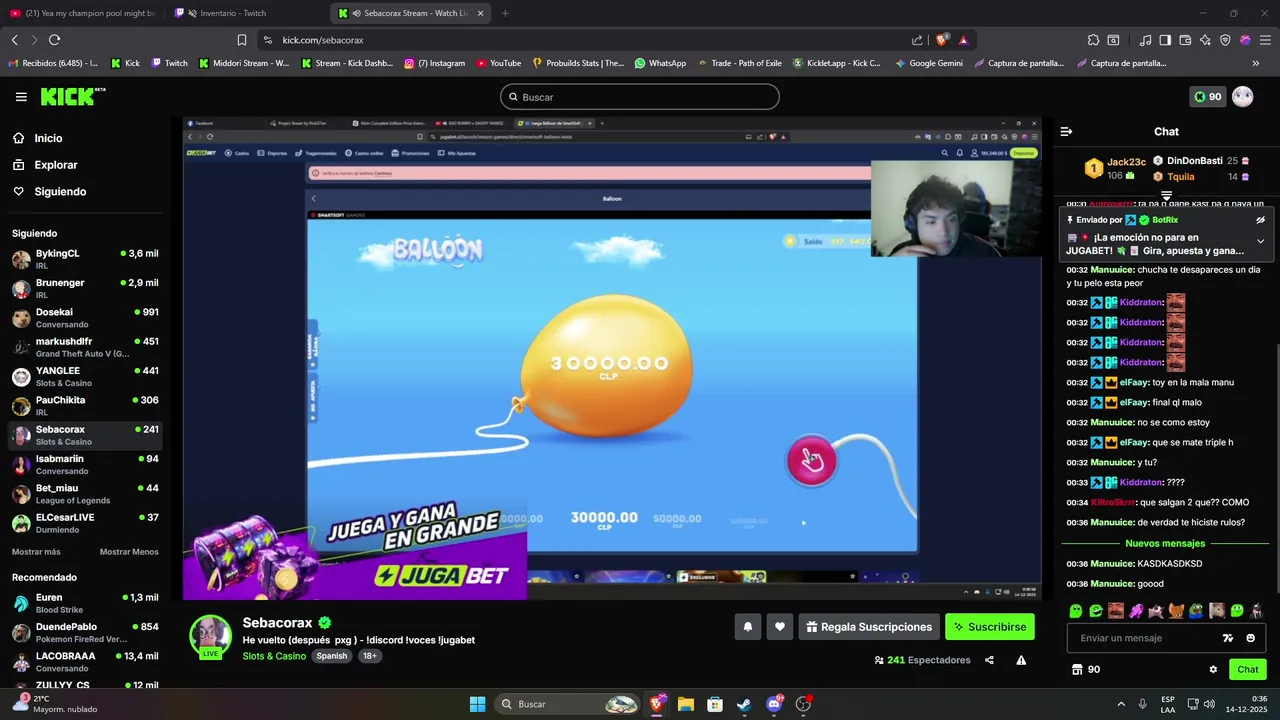
Task: Open recommended channel DuendePablo
Action: (x=85, y=632)
